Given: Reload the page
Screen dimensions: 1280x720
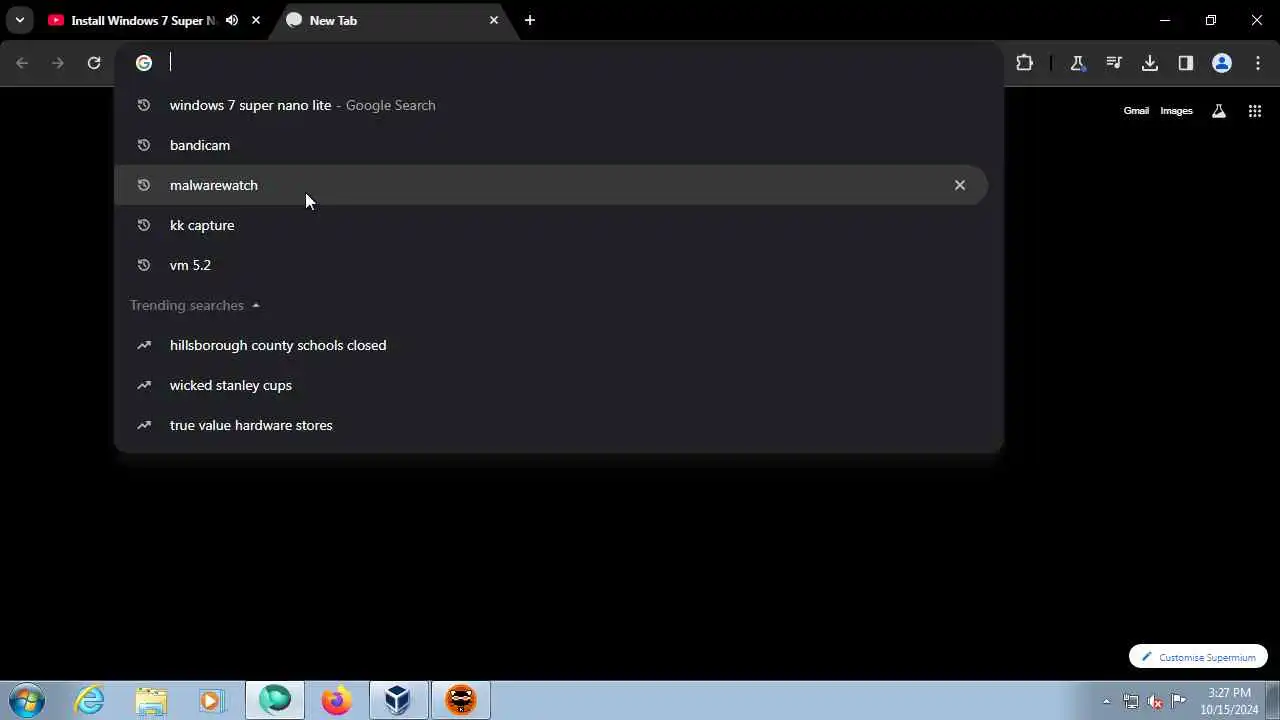Looking at the screenshot, I should pyautogui.click(x=94, y=63).
